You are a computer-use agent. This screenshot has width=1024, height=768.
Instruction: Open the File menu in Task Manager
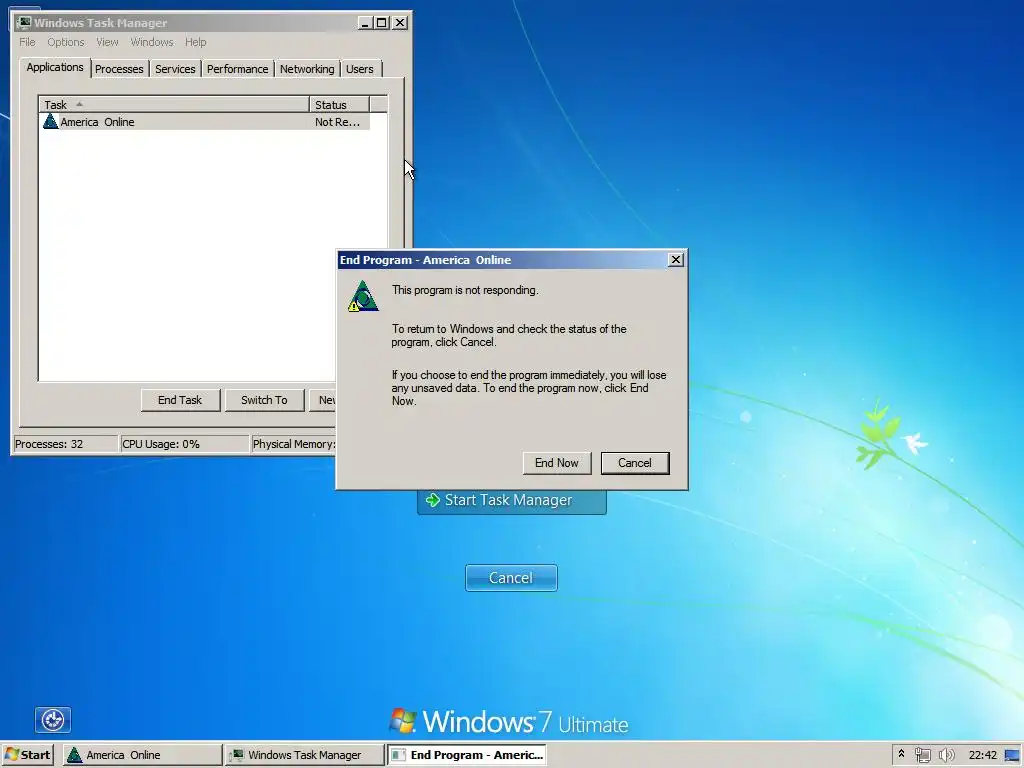click(x=27, y=42)
